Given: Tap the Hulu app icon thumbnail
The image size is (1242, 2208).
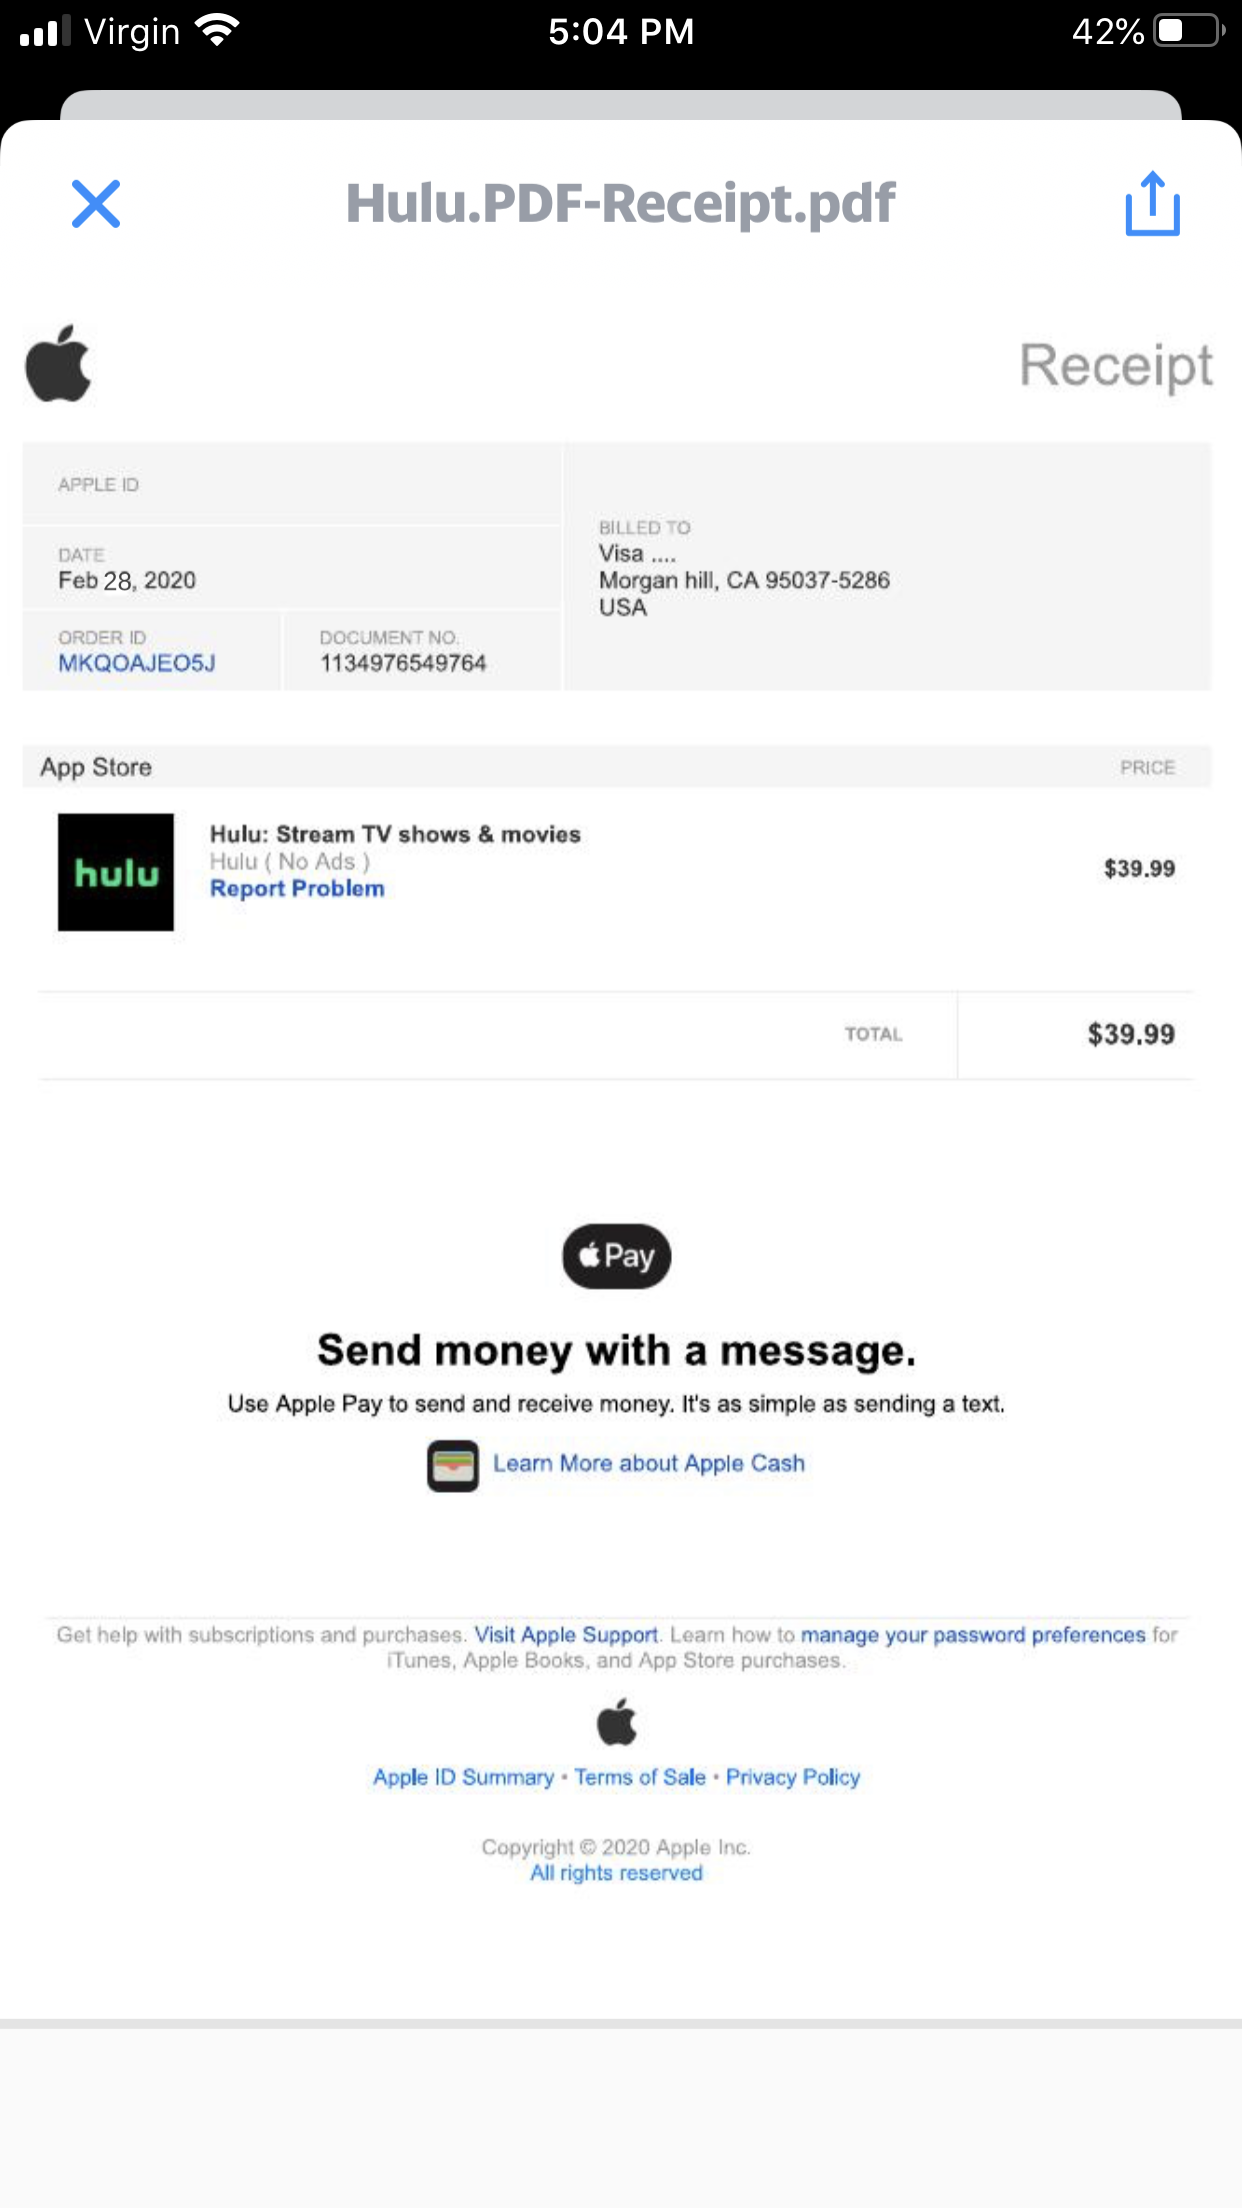Looking at the screenshot, I should 116,872.
